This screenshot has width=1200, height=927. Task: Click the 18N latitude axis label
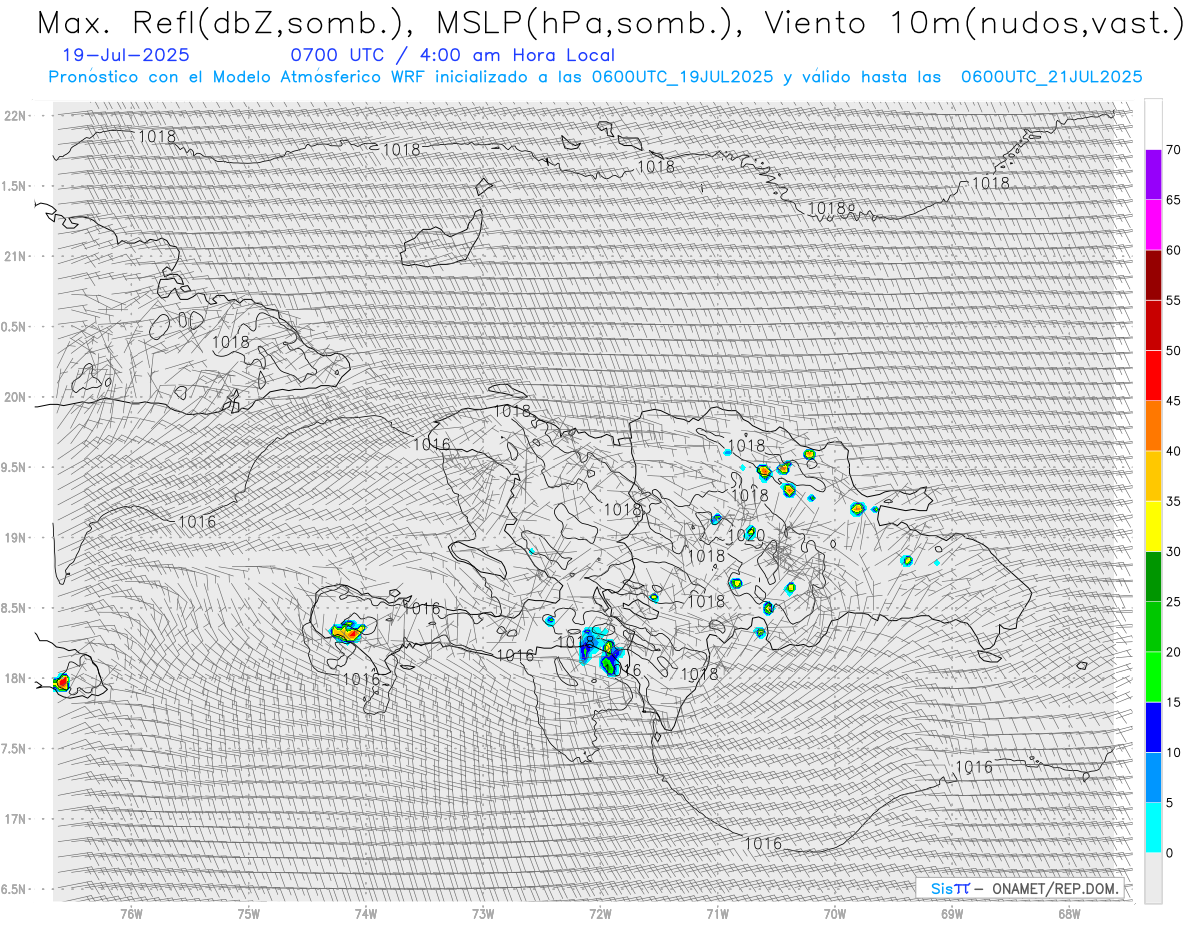[15, 679]
